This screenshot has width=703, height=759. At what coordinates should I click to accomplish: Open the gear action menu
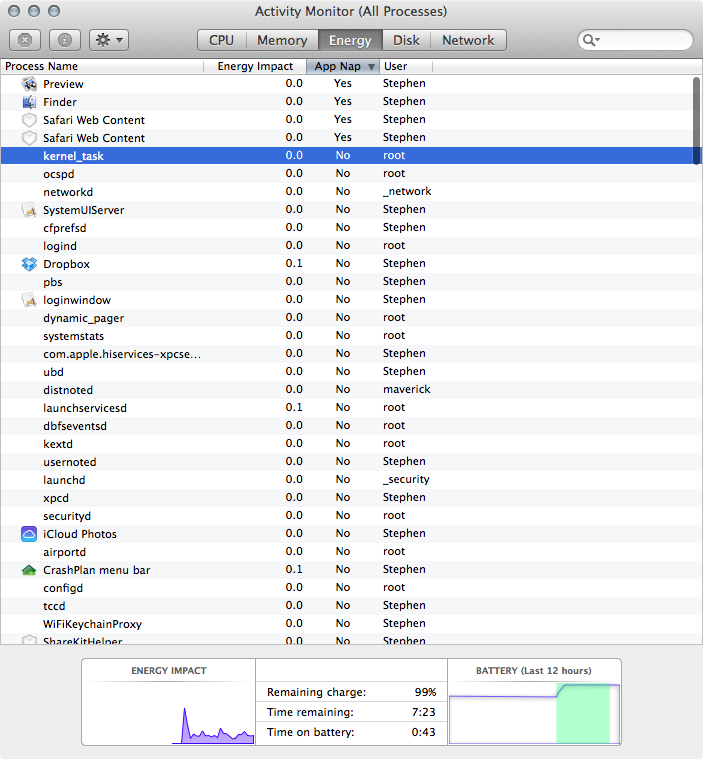tap(109, 40)
